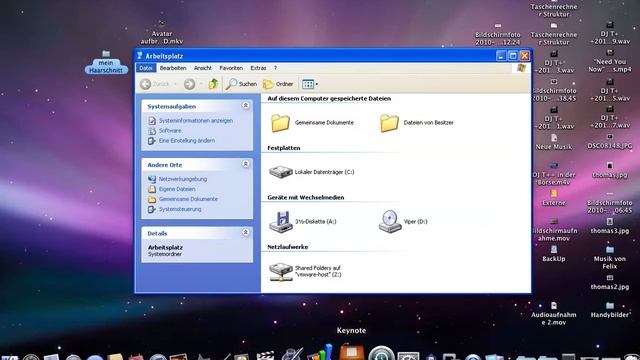
Task: Select thomas.jpg desktop file
Action: [x=610, y=170]
